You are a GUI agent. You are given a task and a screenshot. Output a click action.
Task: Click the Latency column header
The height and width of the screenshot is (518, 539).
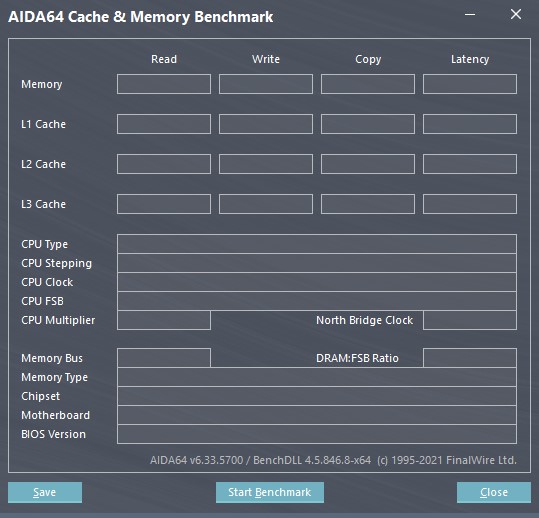click(470, 59)
